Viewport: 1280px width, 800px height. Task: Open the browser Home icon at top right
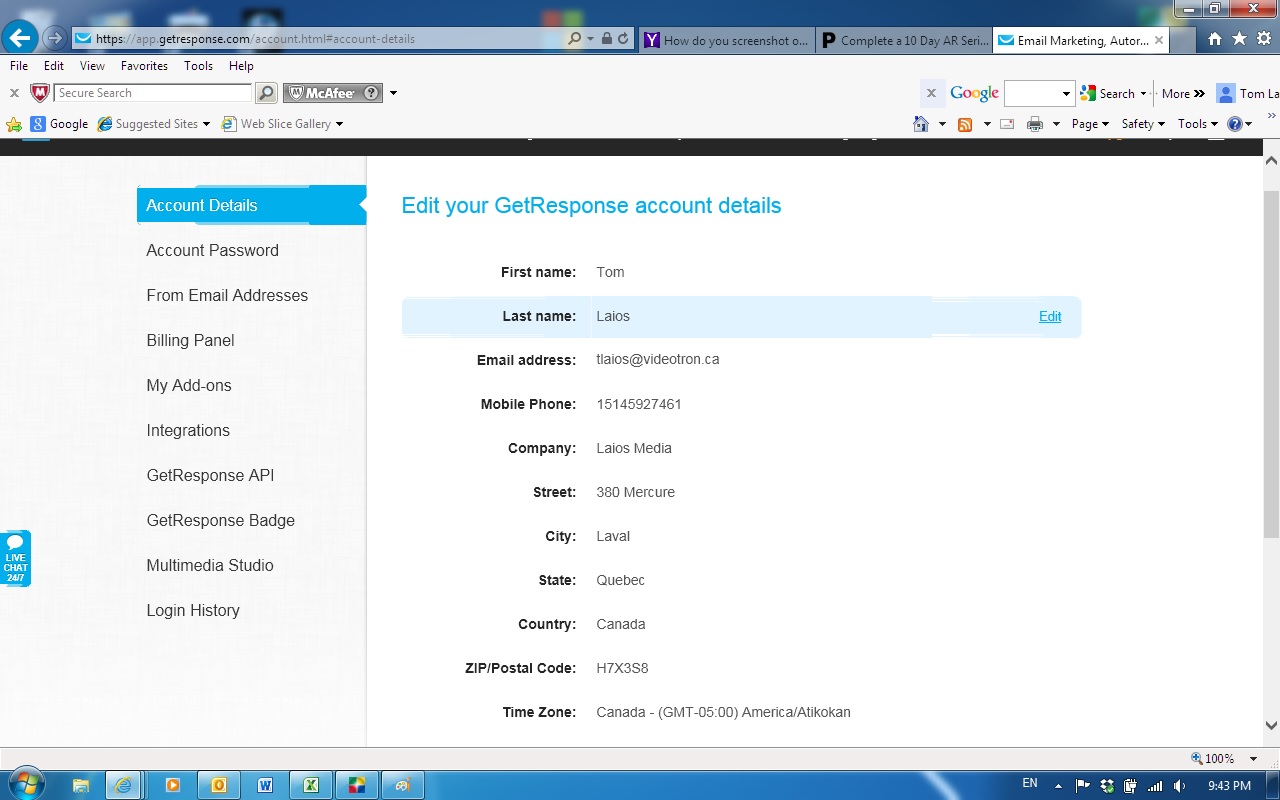[x=1214, y=39]
